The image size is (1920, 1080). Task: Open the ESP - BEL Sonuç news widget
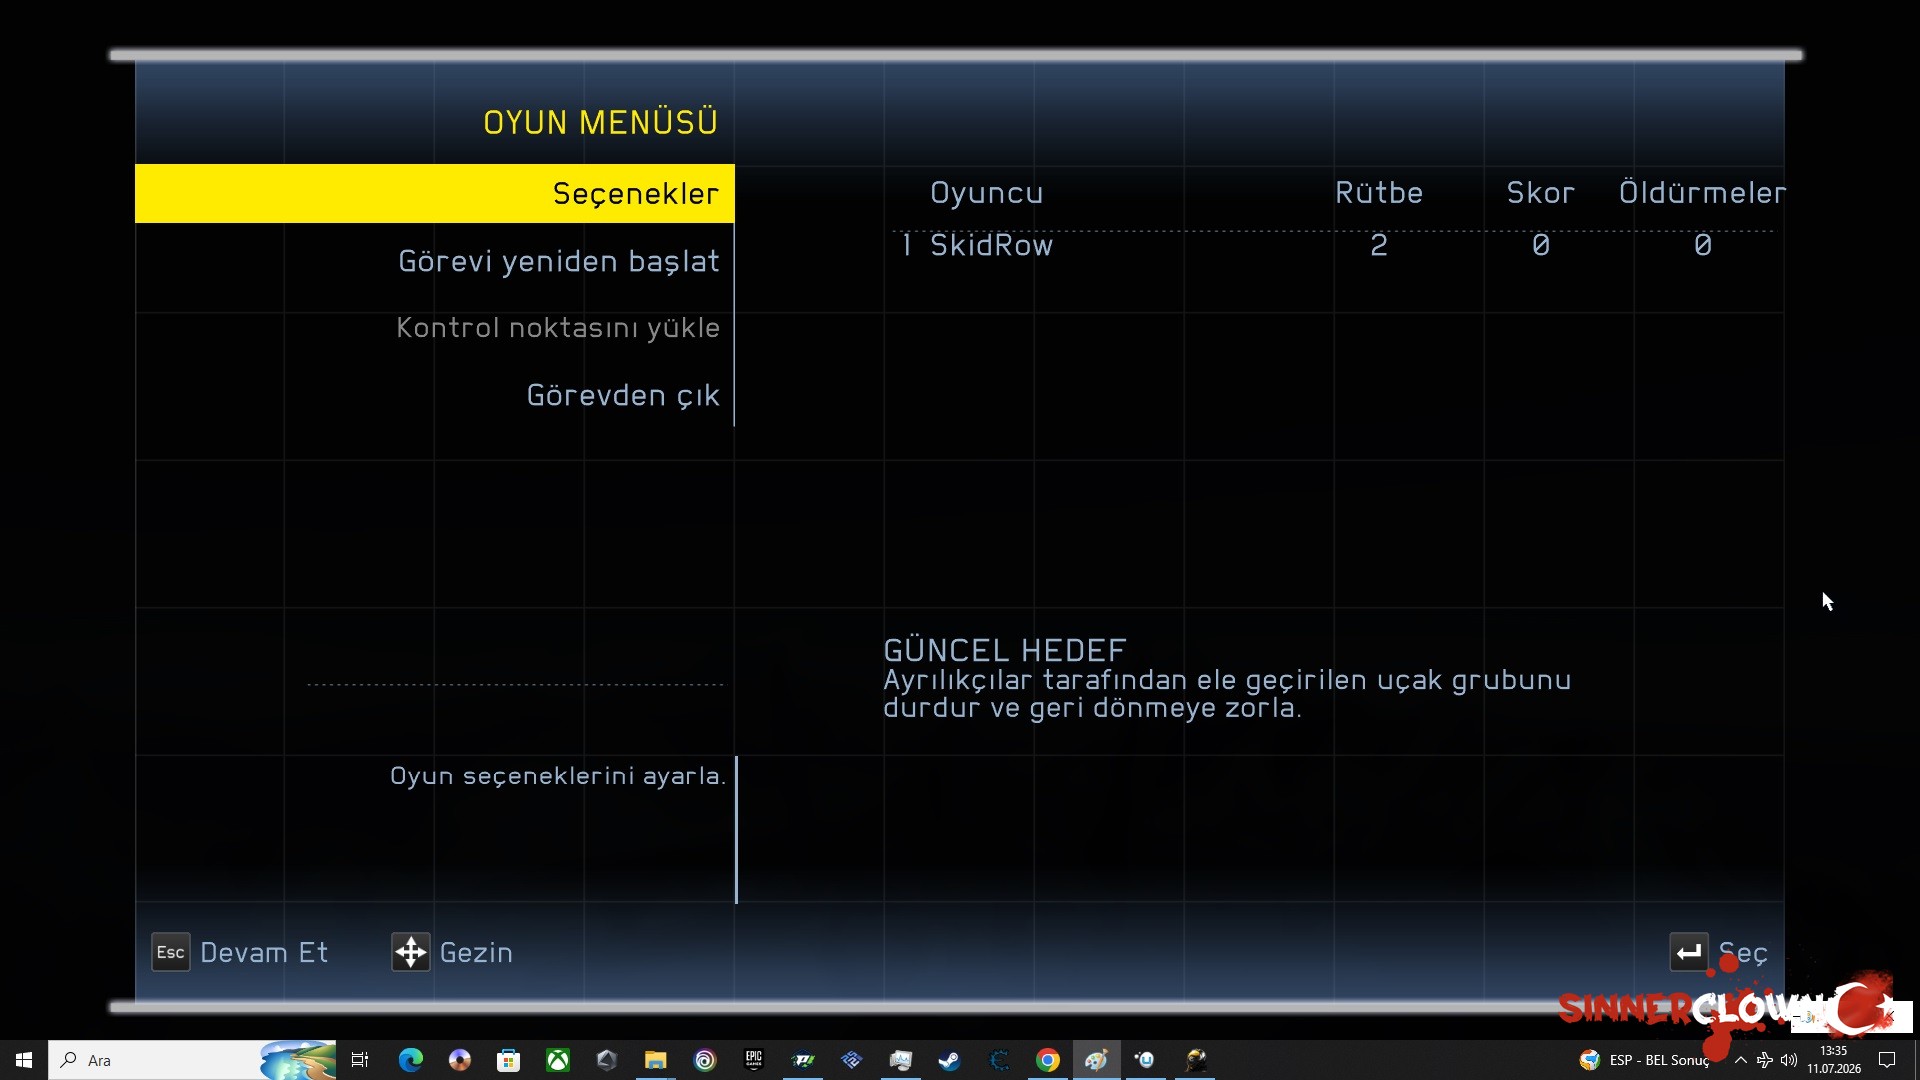point(1645,1060)
